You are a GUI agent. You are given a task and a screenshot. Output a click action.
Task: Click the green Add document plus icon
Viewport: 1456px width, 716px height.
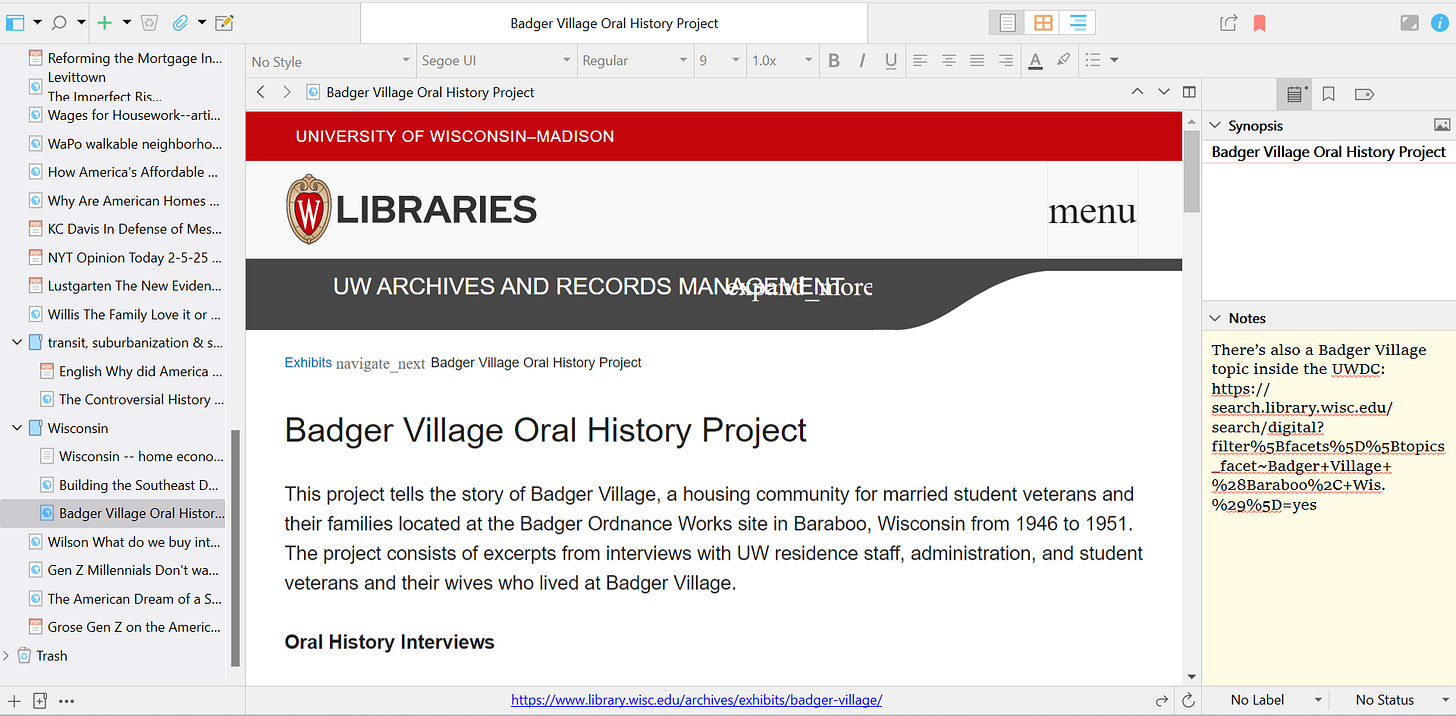click(104, 22)
